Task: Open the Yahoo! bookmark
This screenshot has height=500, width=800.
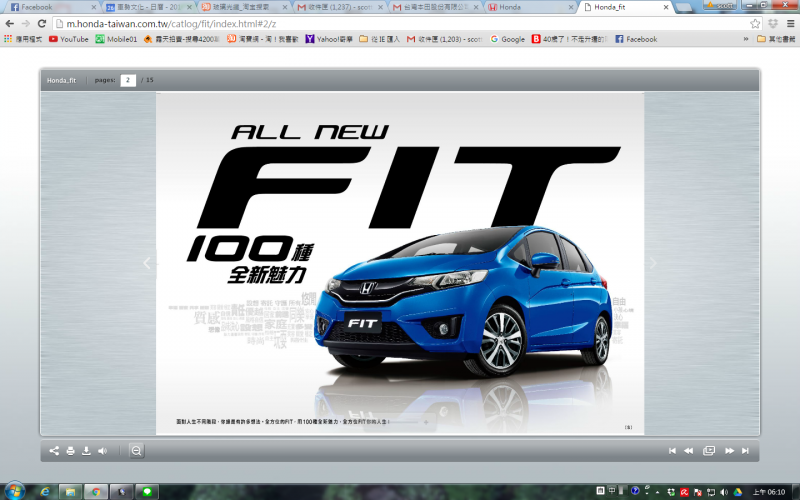Action: [x=329, y=39]
